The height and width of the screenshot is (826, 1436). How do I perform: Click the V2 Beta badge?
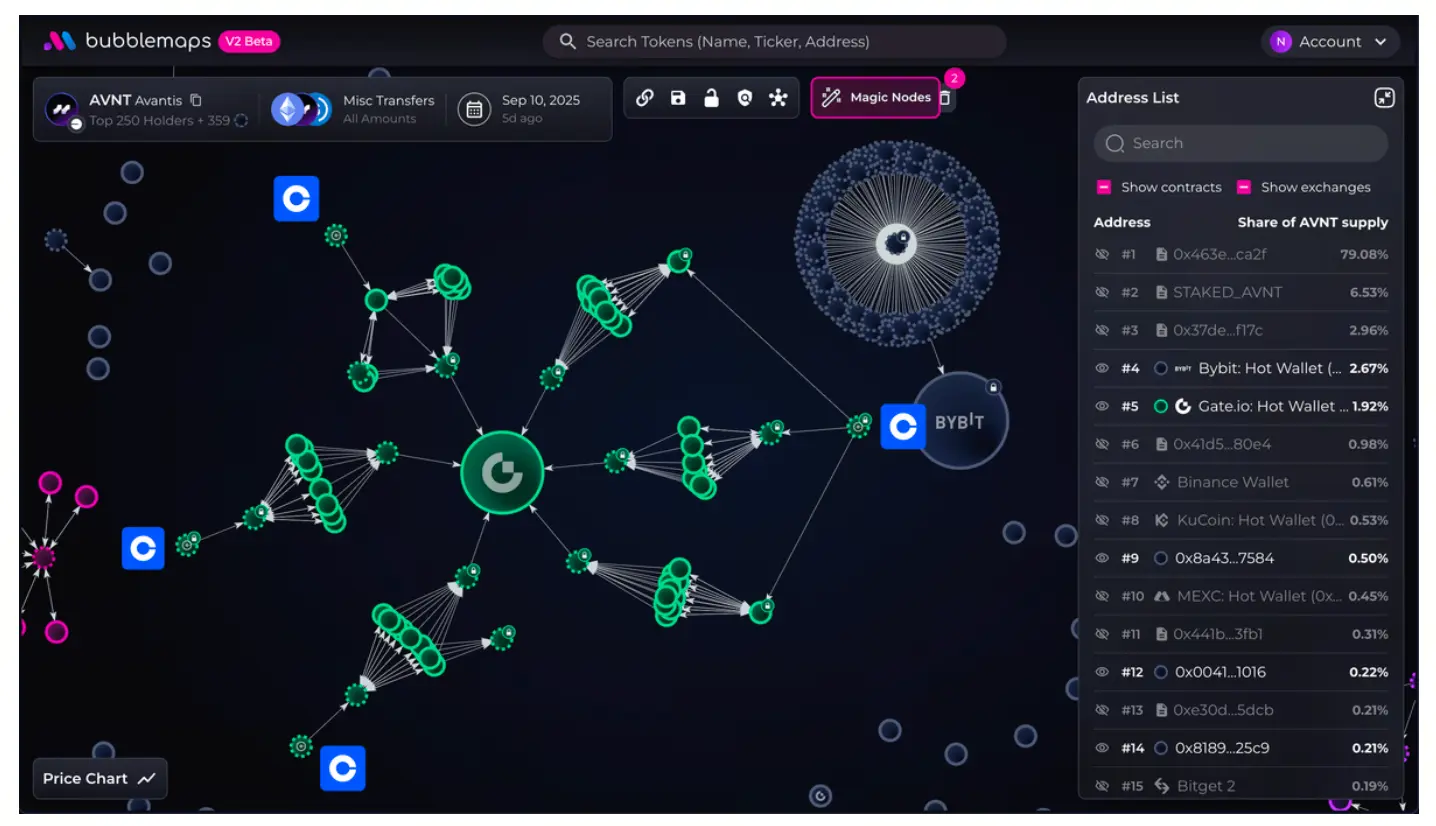coord(249,41)
